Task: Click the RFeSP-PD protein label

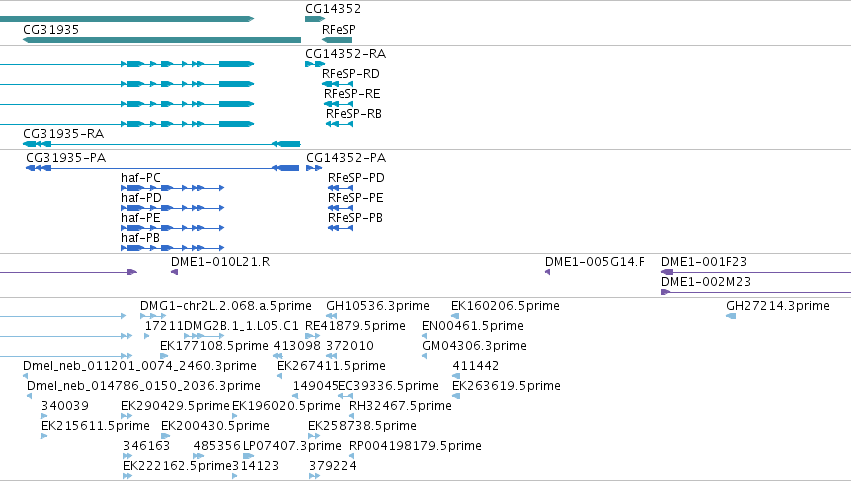Action: click(x=356, y=178)
